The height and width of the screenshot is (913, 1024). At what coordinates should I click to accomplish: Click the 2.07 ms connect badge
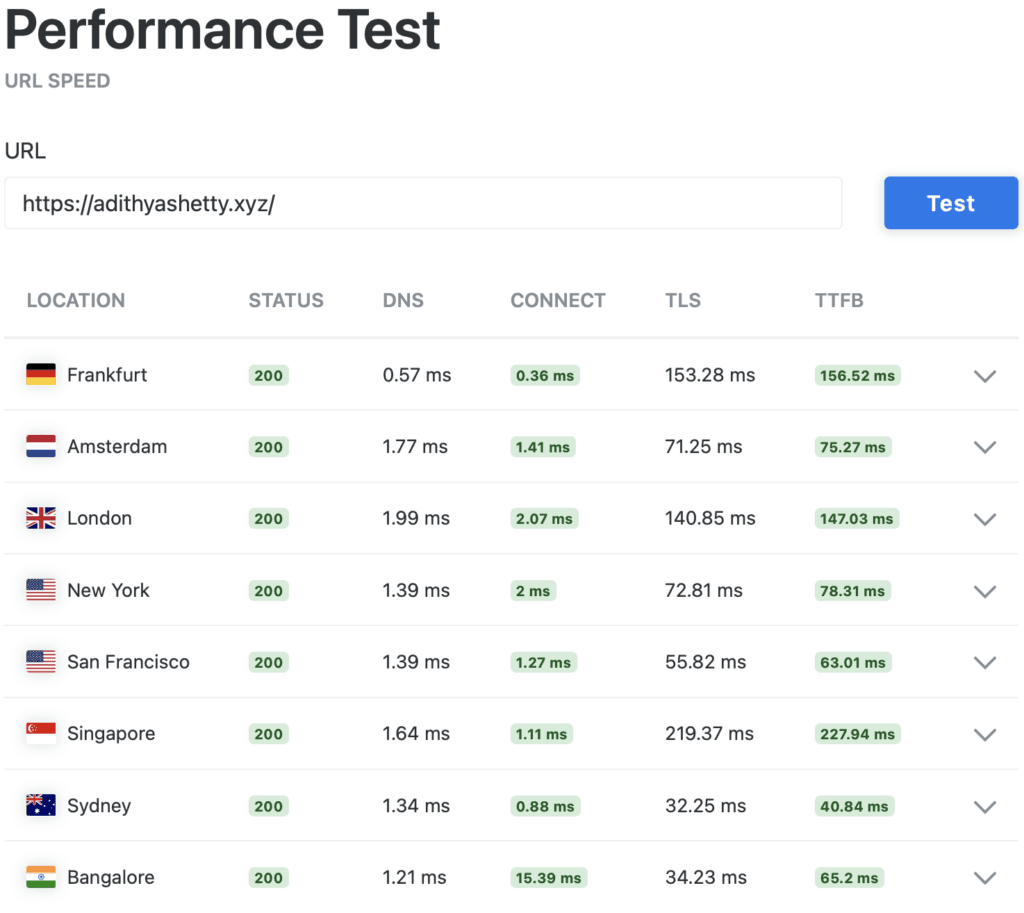tap(544, 519)
